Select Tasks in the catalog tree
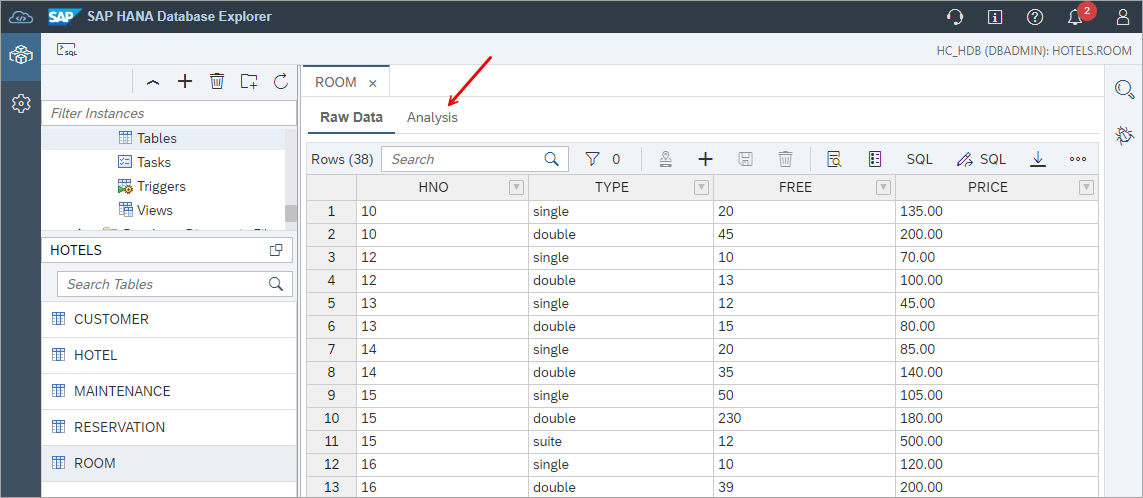Screen dimensions: 1143x498 click(154, 162)
